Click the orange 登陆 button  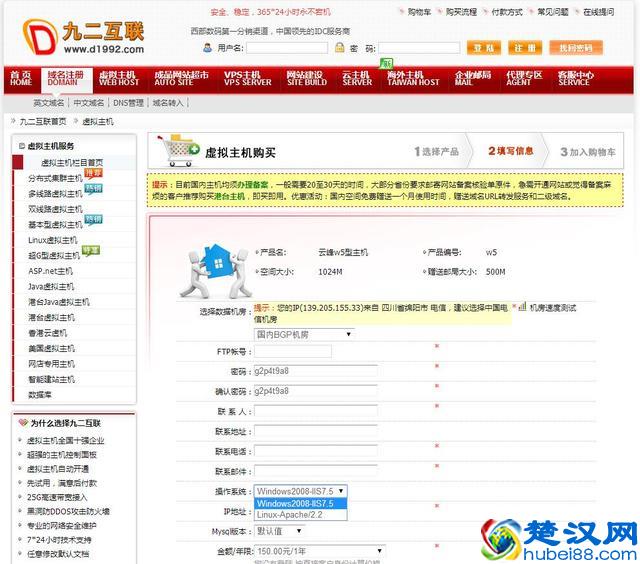click(x=484, y=48)
